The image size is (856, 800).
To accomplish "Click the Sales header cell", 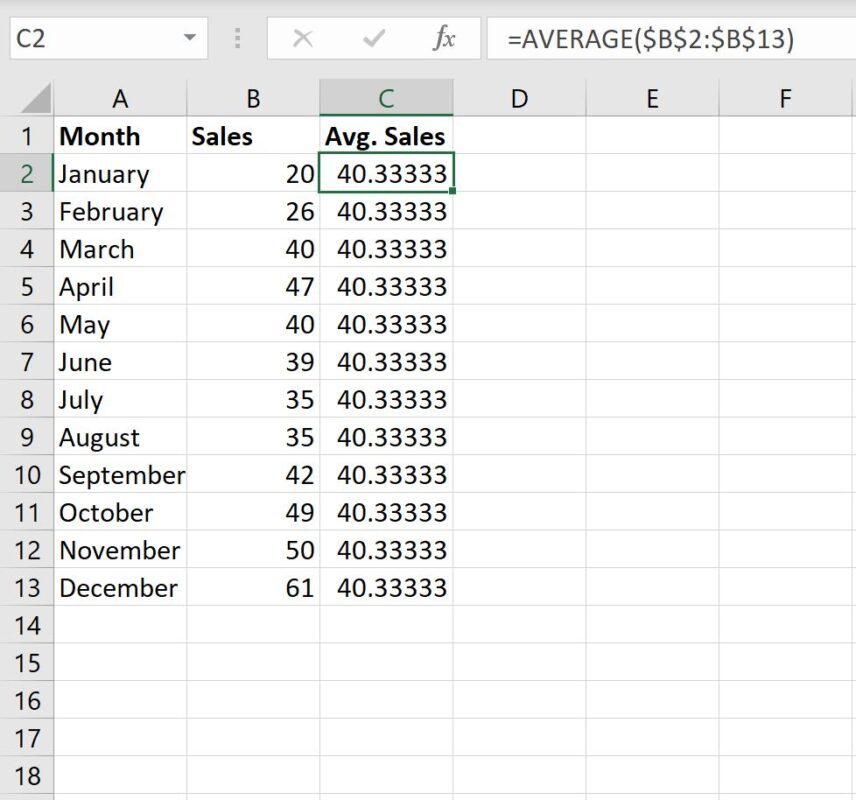I will coord(253,136).
